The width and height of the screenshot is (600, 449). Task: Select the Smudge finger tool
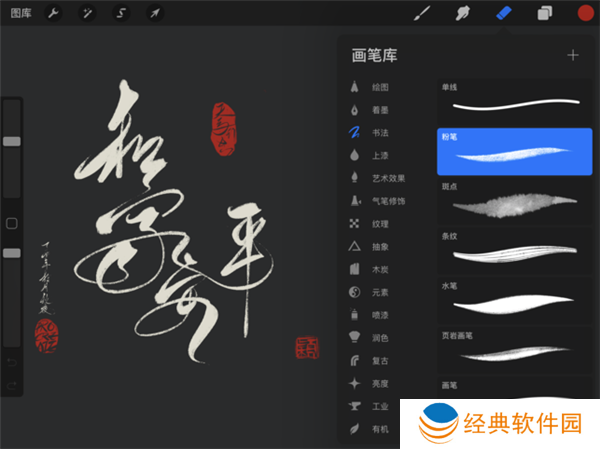pos(463,13)
